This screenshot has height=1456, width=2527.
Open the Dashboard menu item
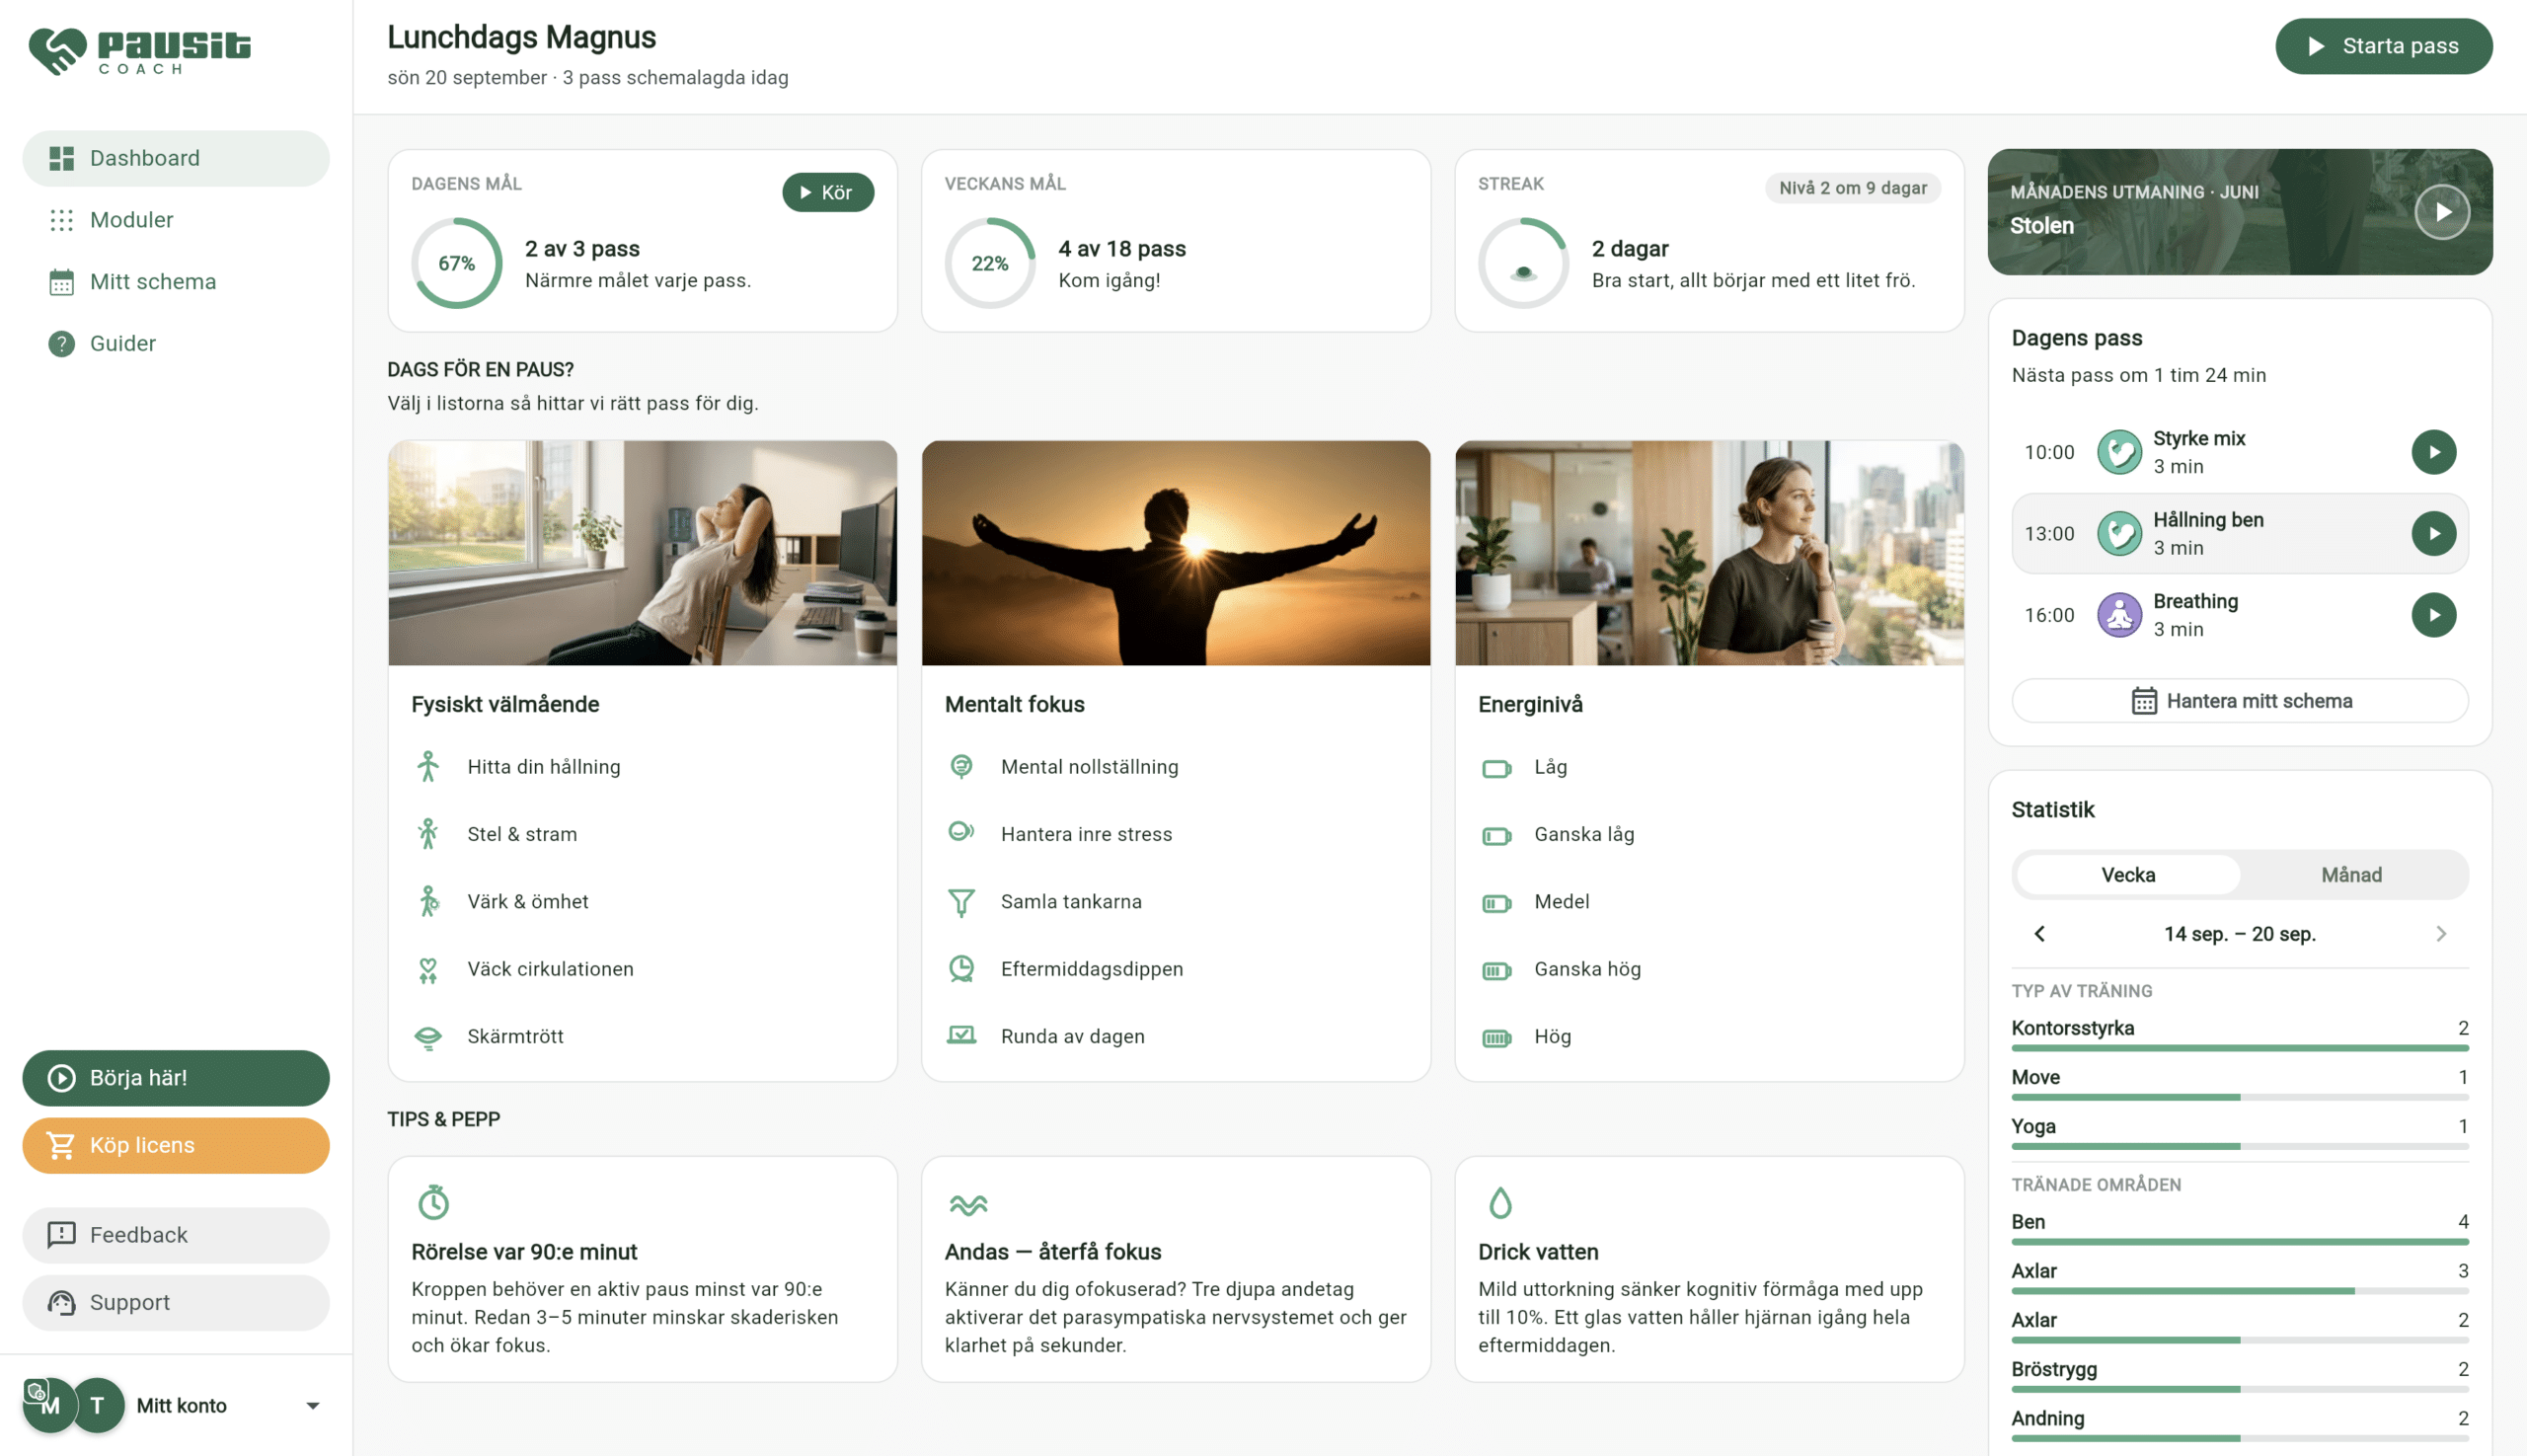click(x=176, y=158)
